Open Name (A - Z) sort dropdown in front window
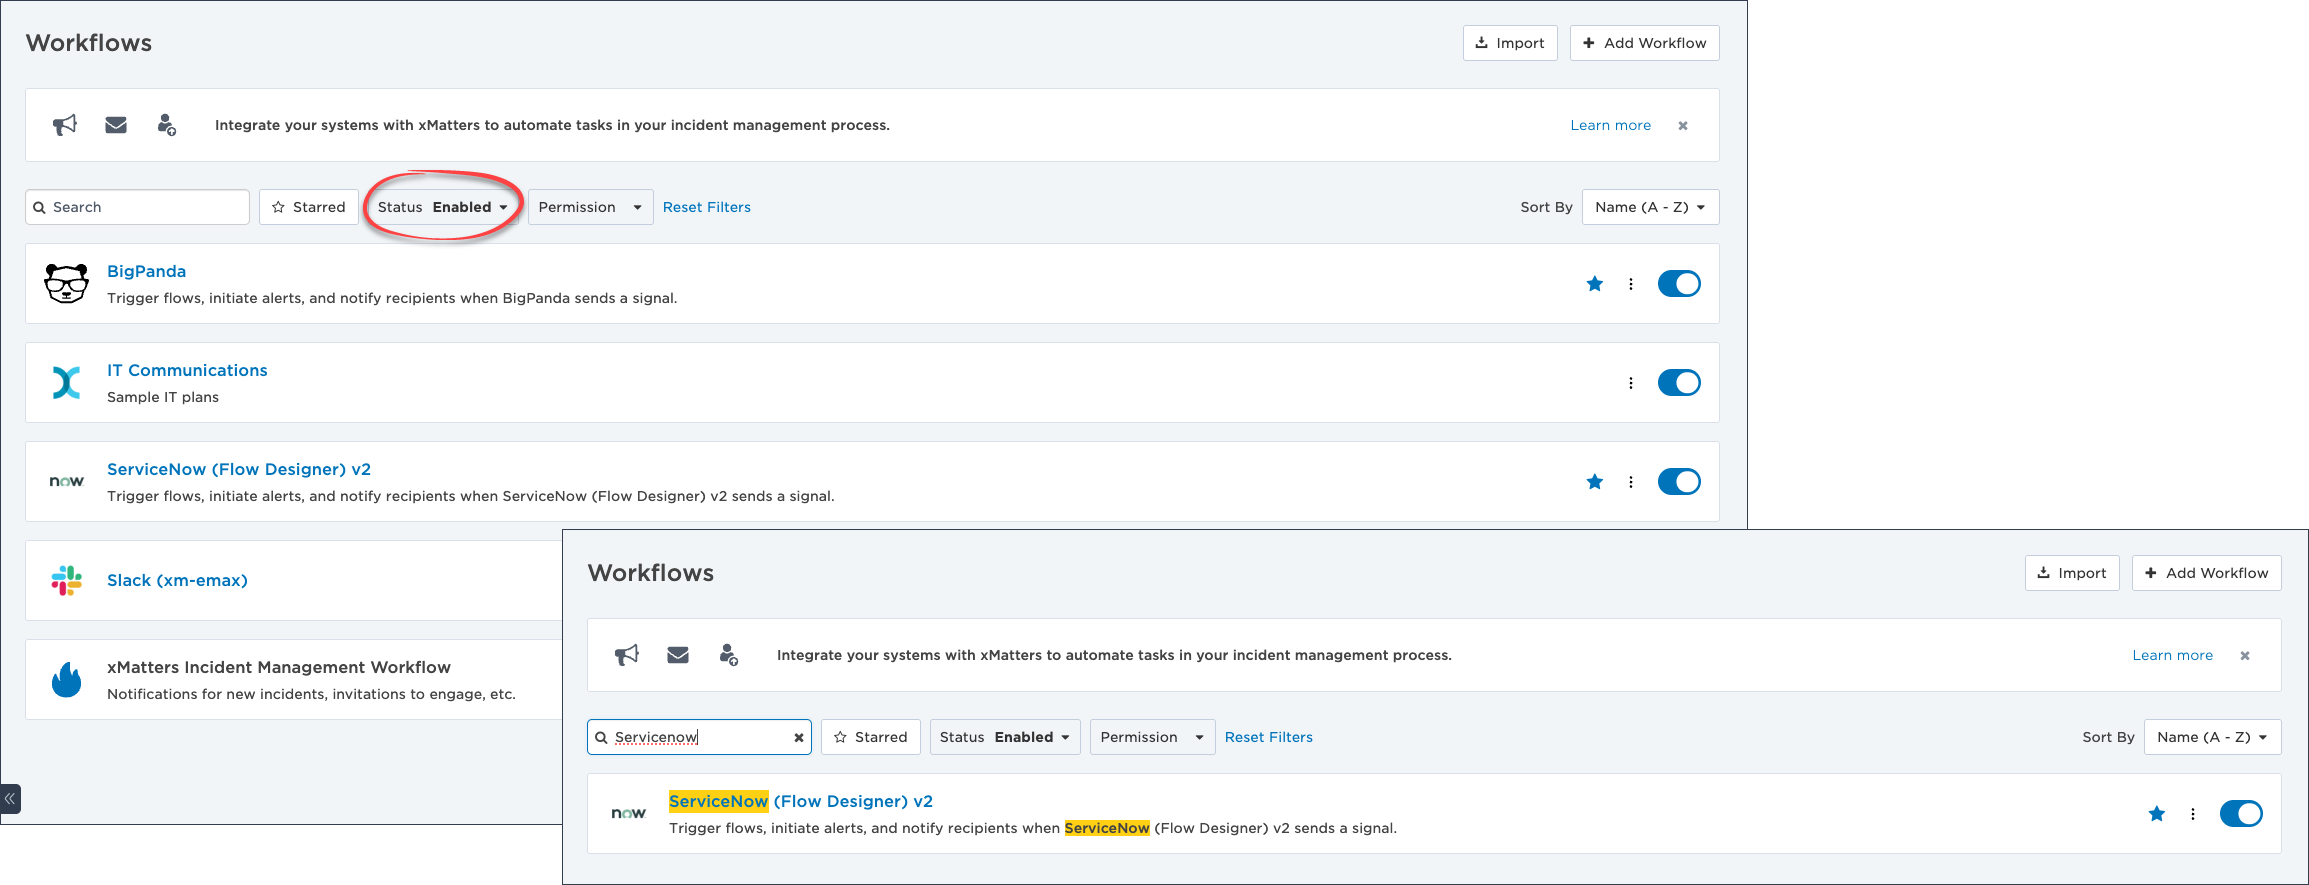Viewport: 2309px width, 885px height. (2212, 737)
